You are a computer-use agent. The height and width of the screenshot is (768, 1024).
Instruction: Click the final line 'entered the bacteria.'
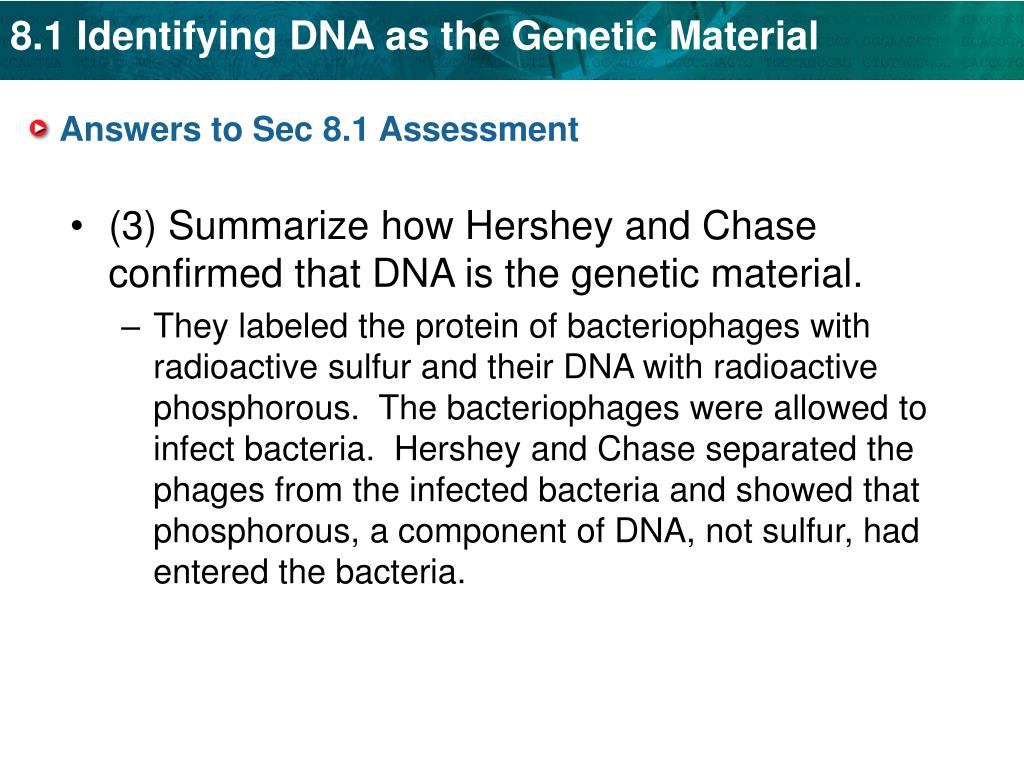(309, 572)
